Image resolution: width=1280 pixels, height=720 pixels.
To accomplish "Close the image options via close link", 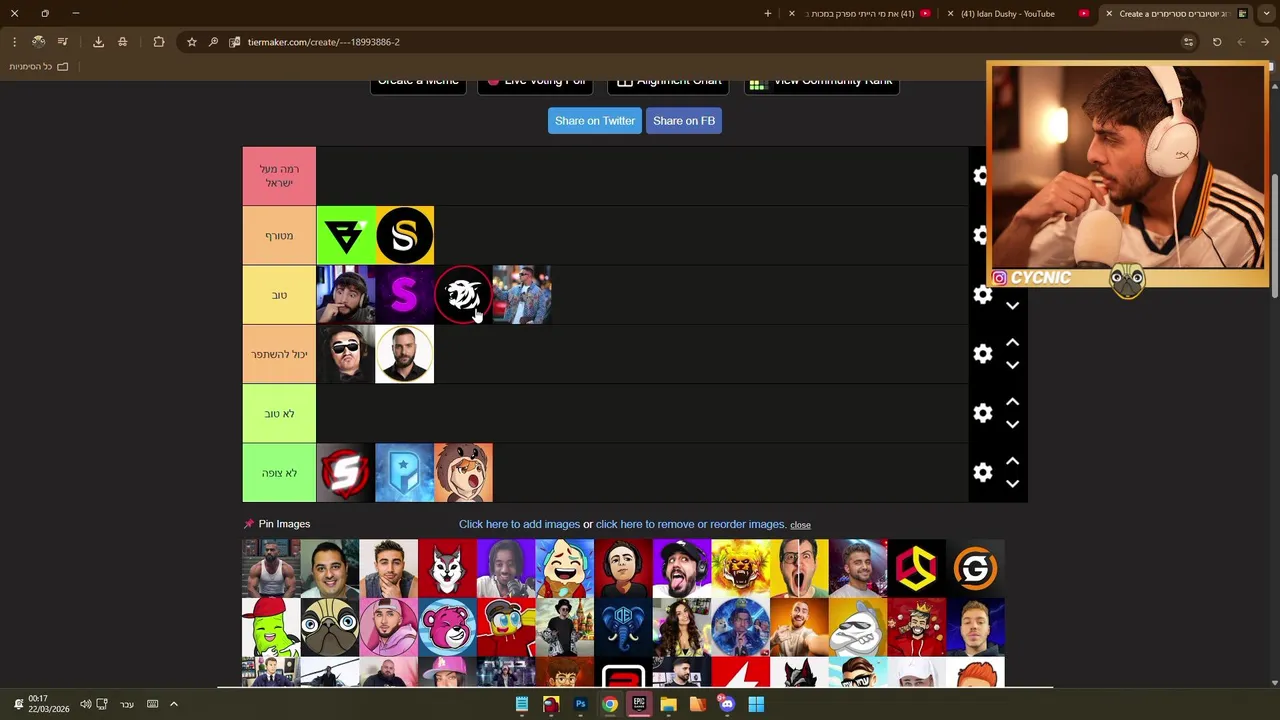I will click(x=800, y=525).
